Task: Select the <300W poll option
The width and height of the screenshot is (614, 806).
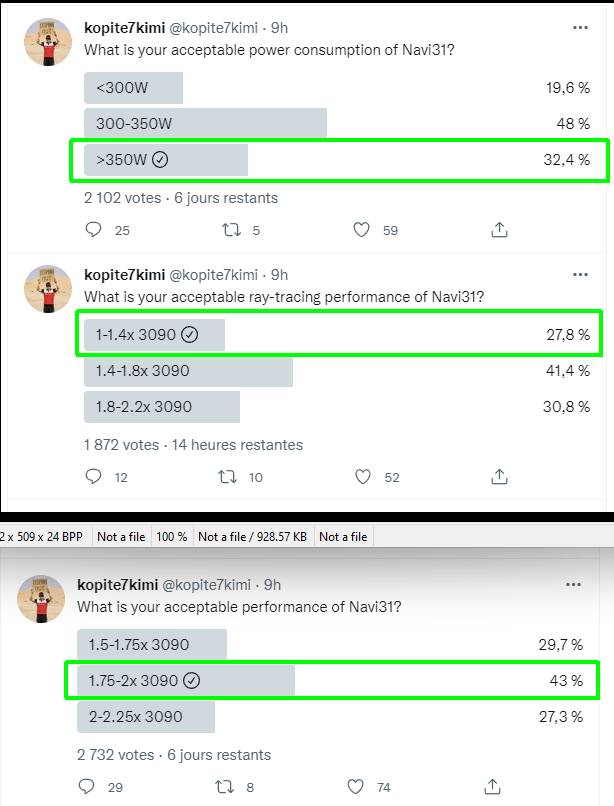Action: (x=133, y=88)
